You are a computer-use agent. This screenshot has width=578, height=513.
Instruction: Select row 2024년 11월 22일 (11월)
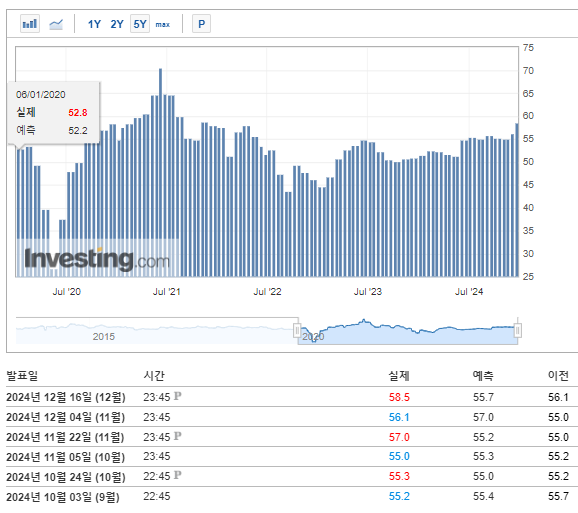pos(292,437)
